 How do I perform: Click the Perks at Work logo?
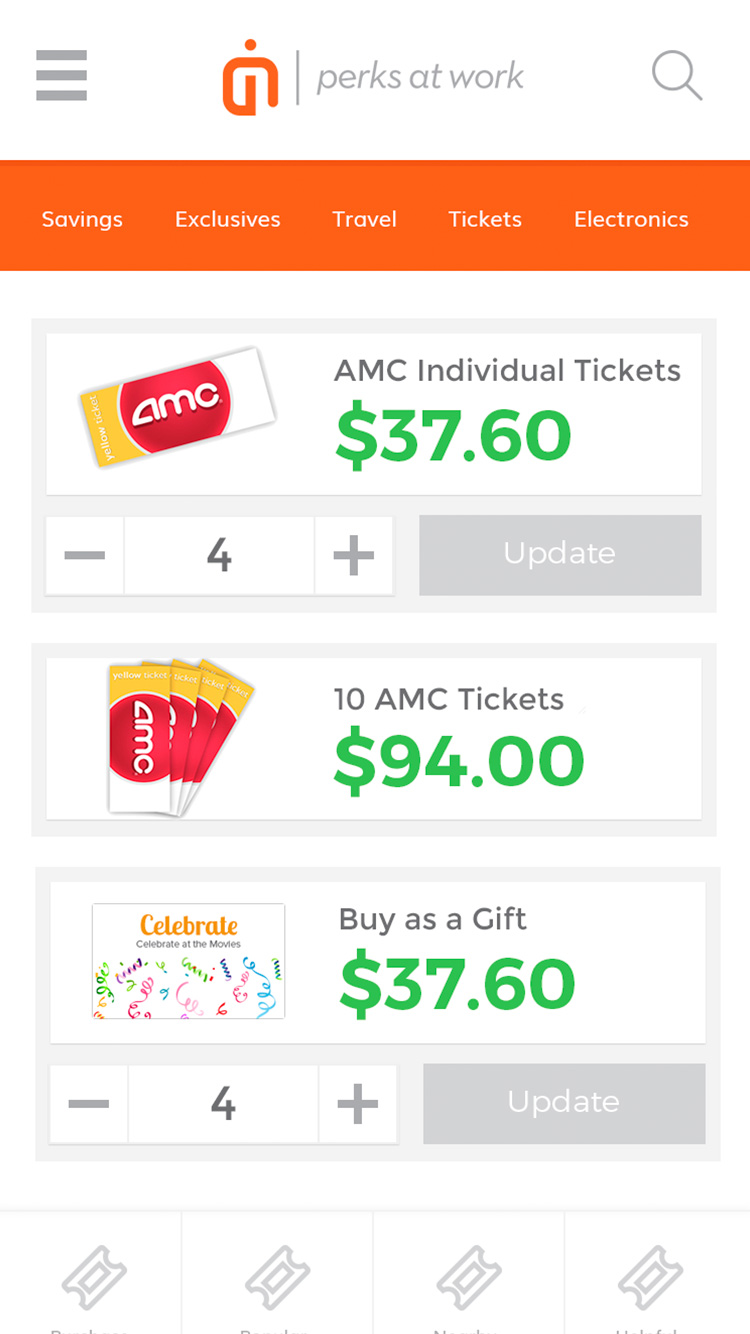[373, 77]
